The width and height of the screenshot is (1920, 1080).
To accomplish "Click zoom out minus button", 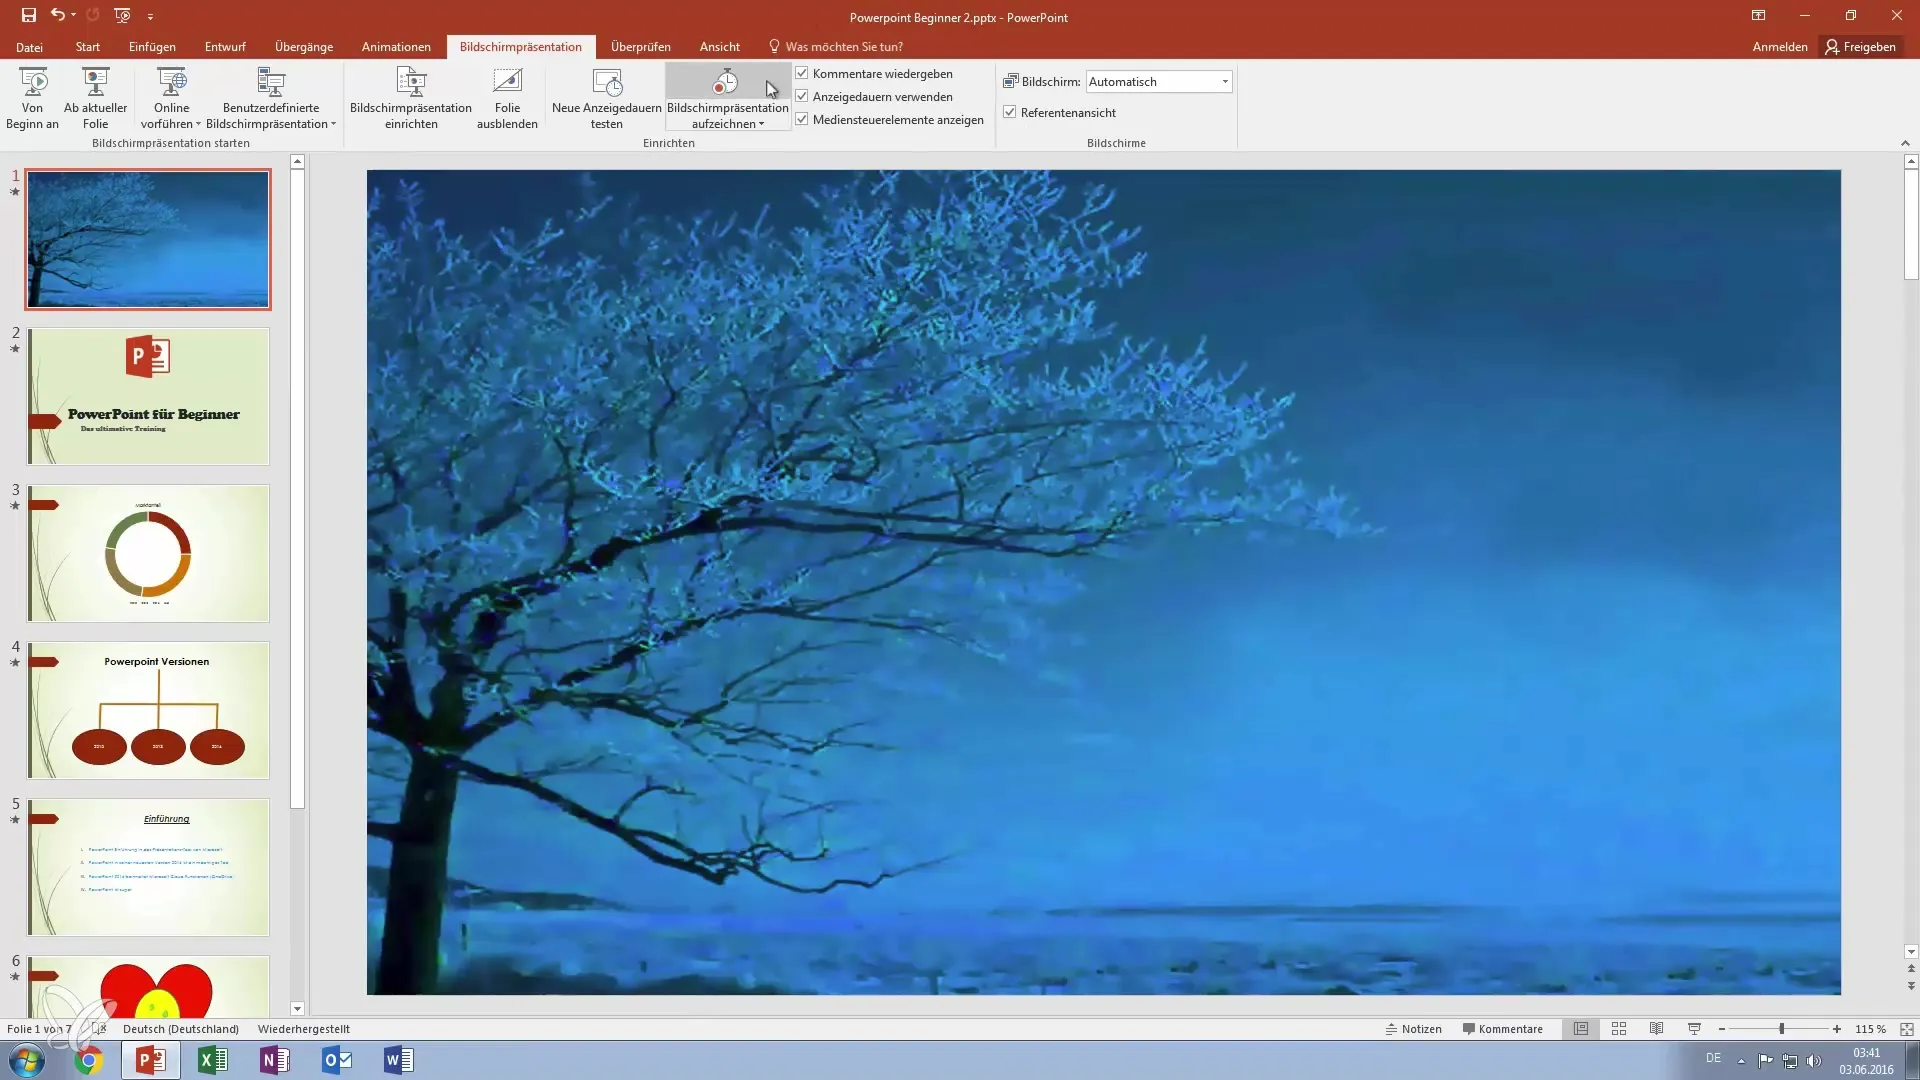I will 1722,1029.
